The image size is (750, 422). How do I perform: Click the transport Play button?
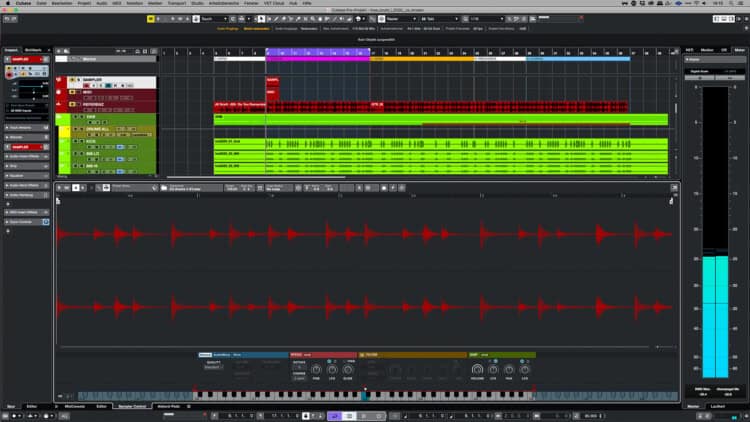tap(364, 416)
